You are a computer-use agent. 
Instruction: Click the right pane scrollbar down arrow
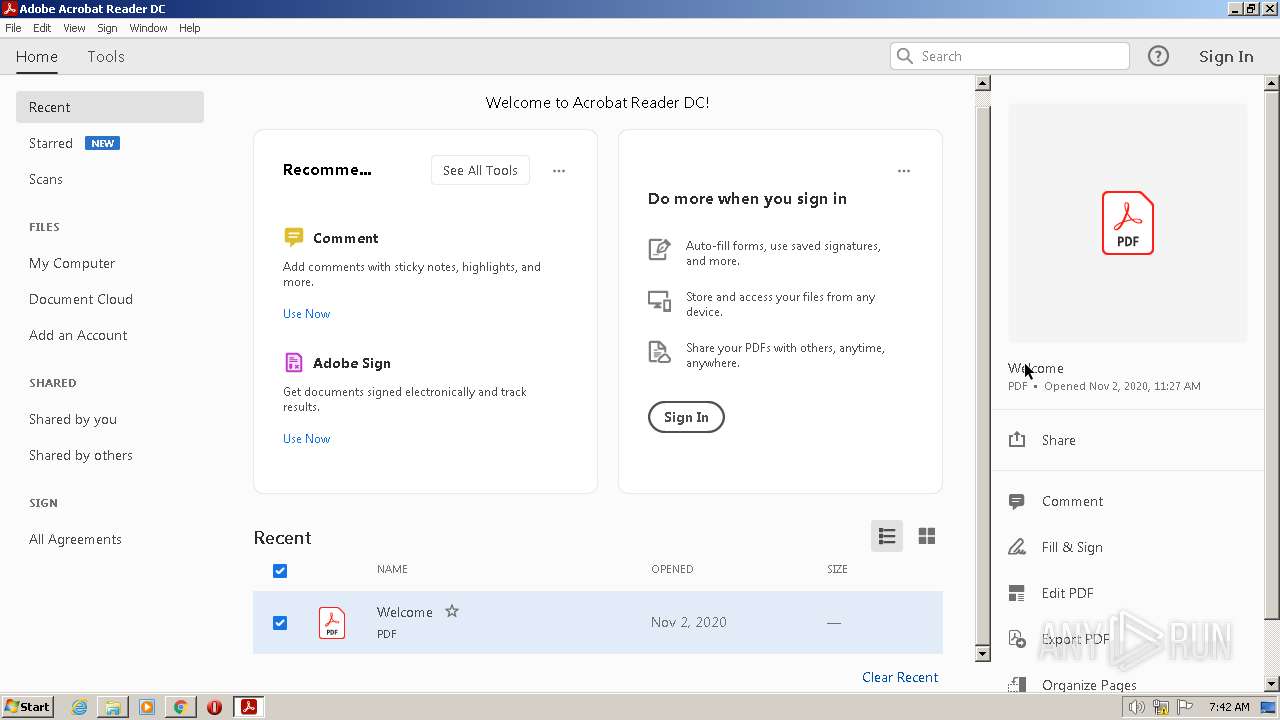[x=1272, y=685]
